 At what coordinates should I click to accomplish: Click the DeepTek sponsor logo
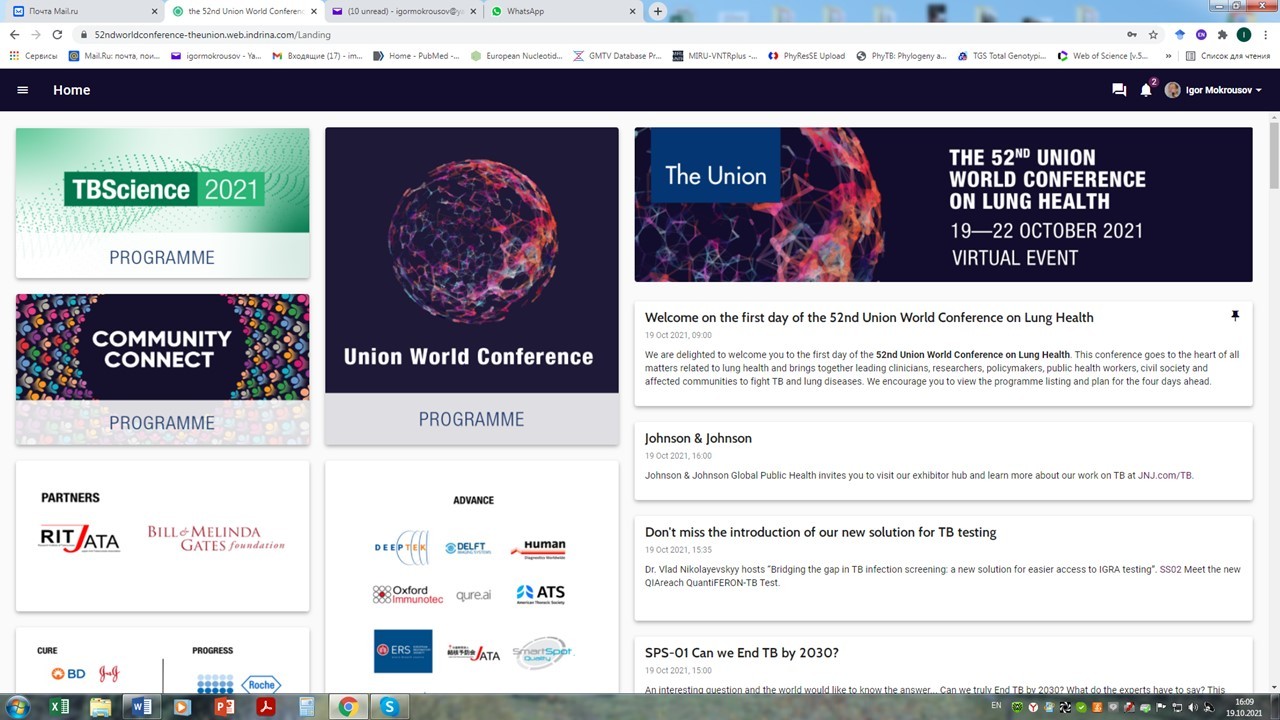click(401, 547)
